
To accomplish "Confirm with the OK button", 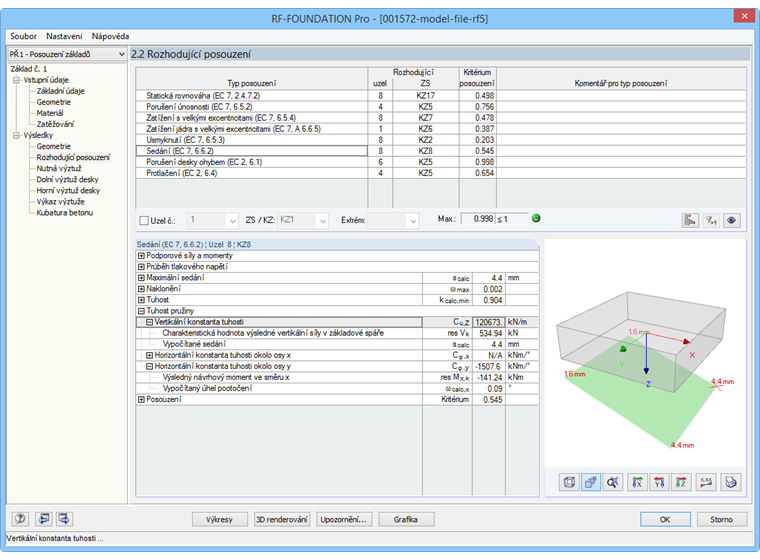I will [x=665, y=519].
